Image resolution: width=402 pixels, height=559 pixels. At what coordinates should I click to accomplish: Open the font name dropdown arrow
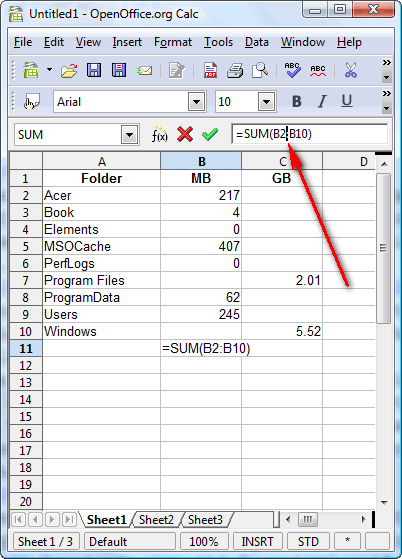coord(196,102)
